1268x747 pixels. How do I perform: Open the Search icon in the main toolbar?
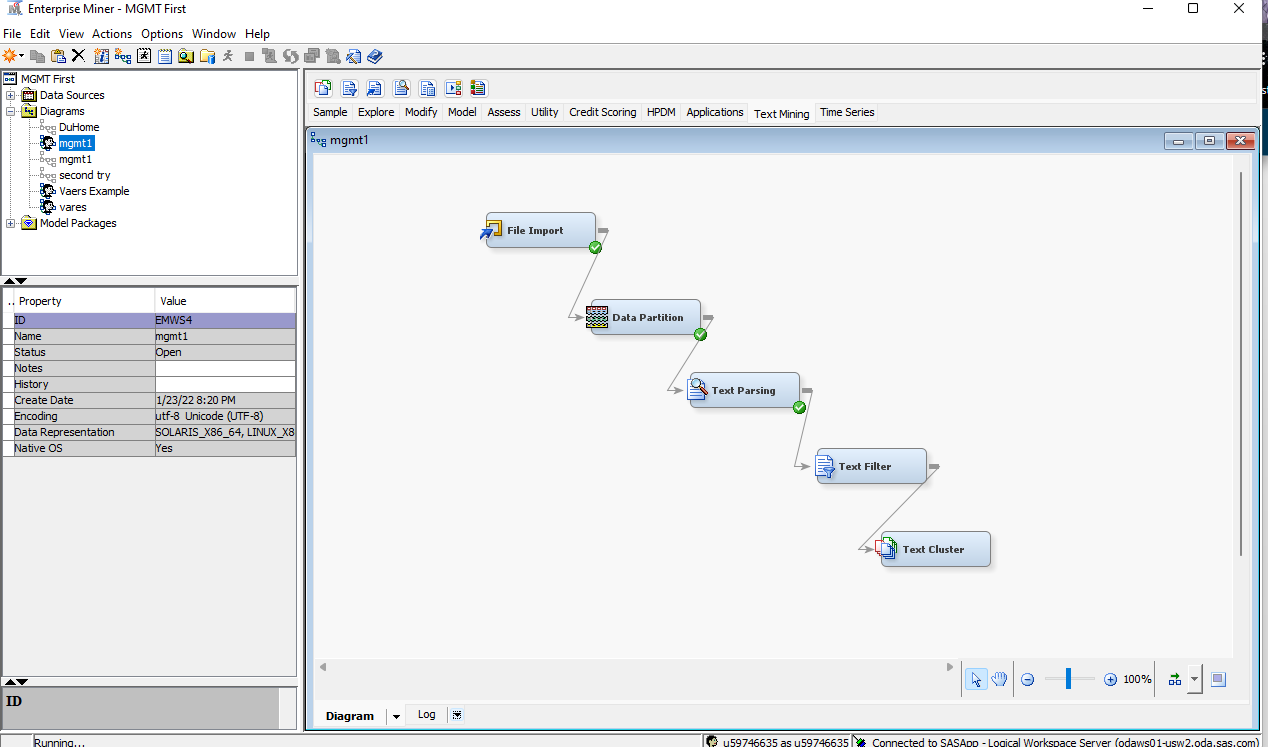pos(185,56)
